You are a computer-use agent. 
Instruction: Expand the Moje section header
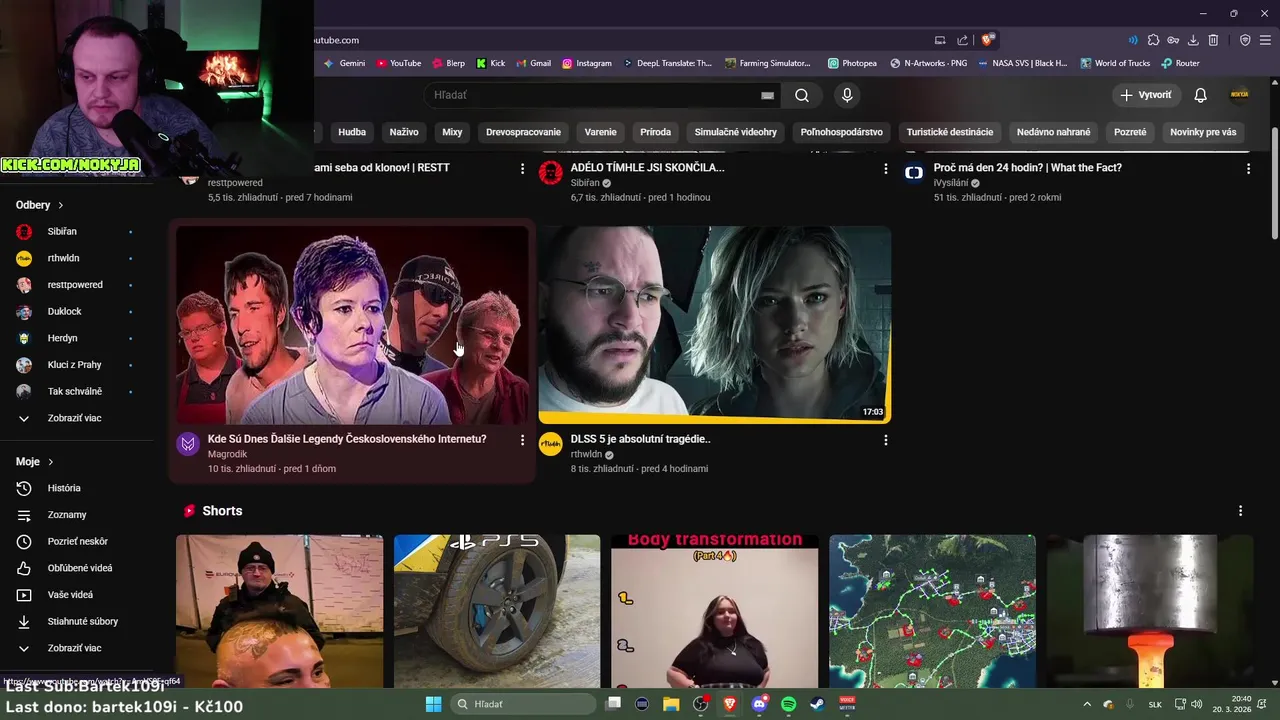point(35,462)
